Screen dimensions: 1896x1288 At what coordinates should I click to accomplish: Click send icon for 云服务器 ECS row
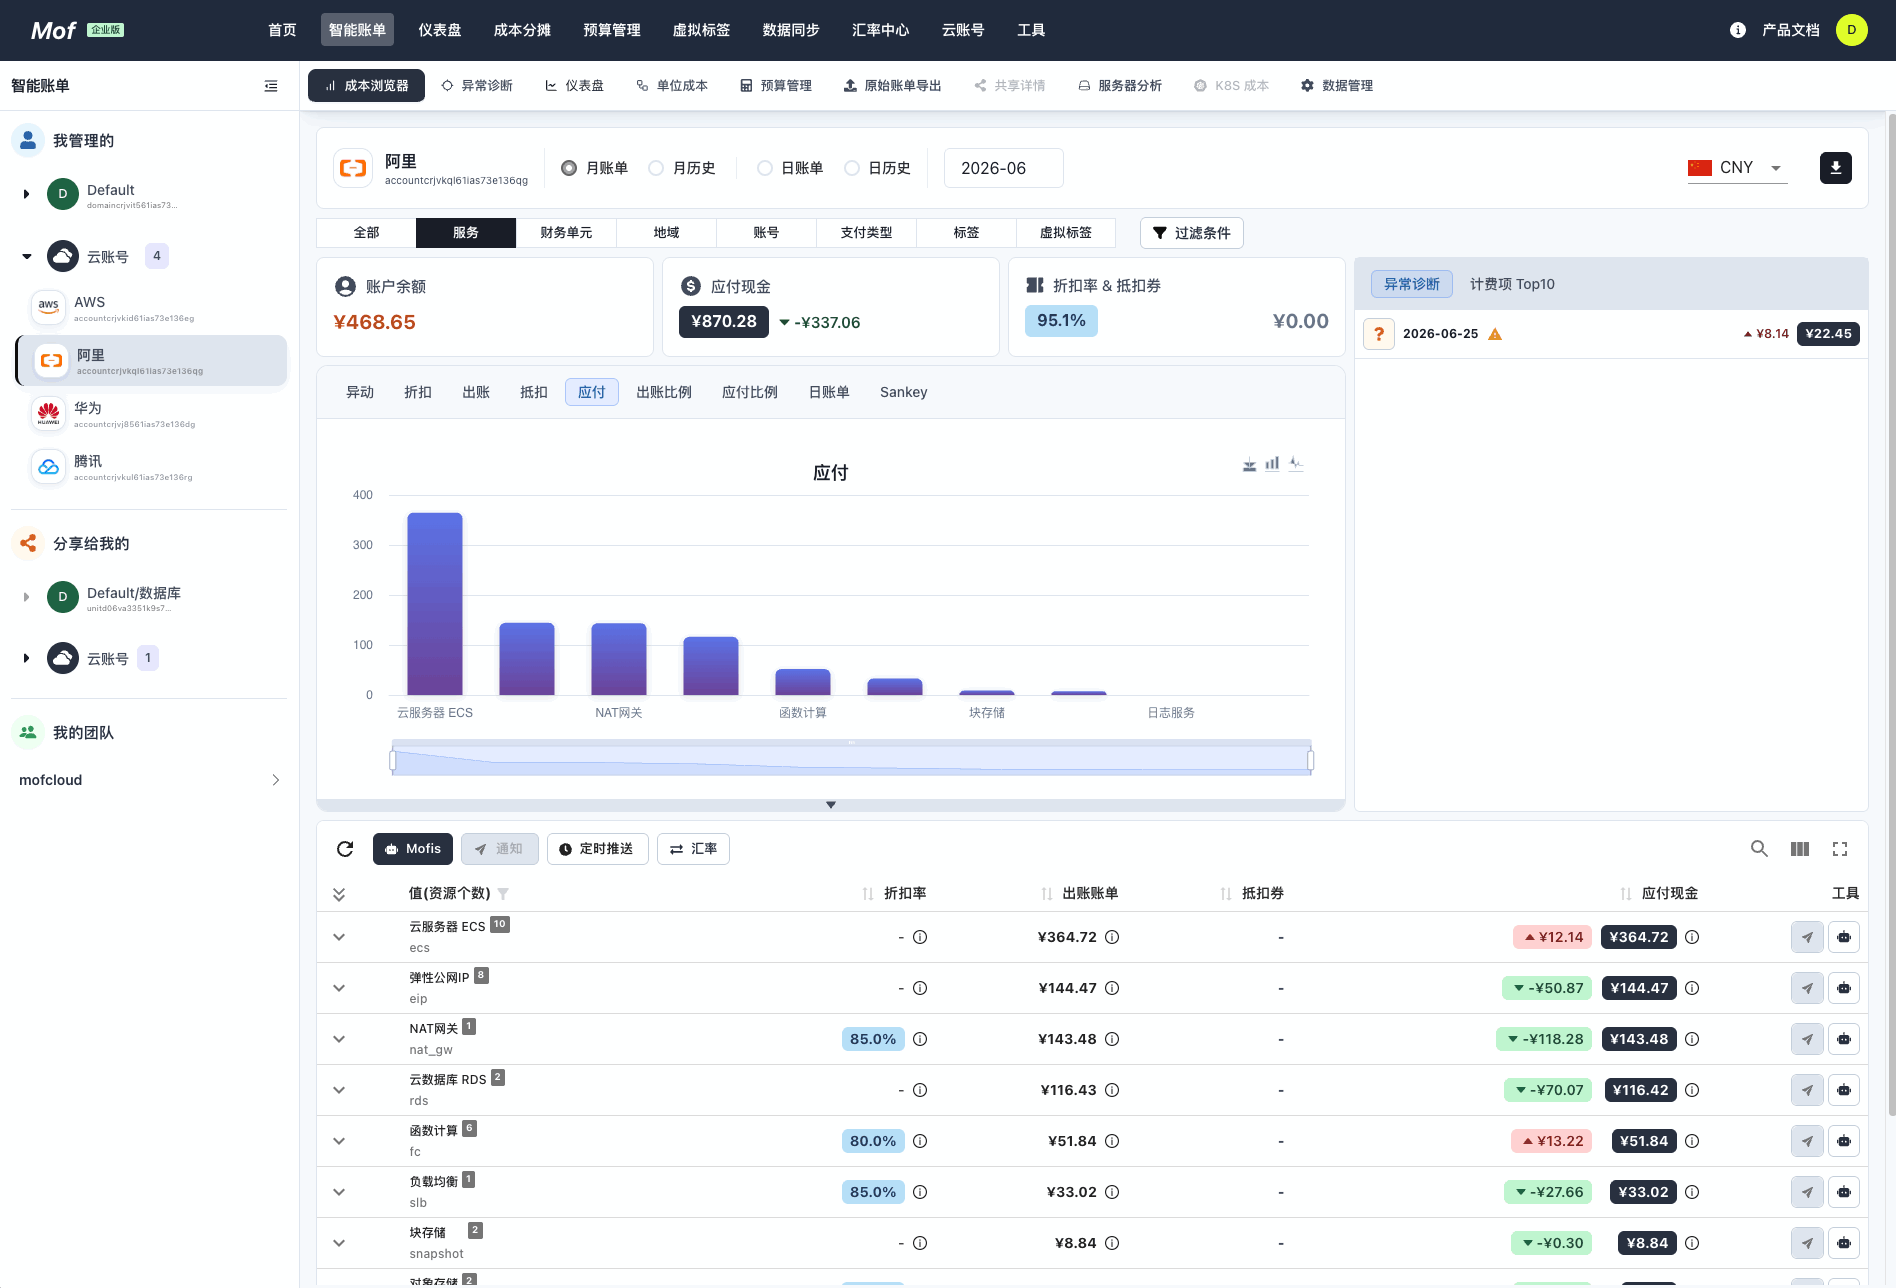(1807, 937)
